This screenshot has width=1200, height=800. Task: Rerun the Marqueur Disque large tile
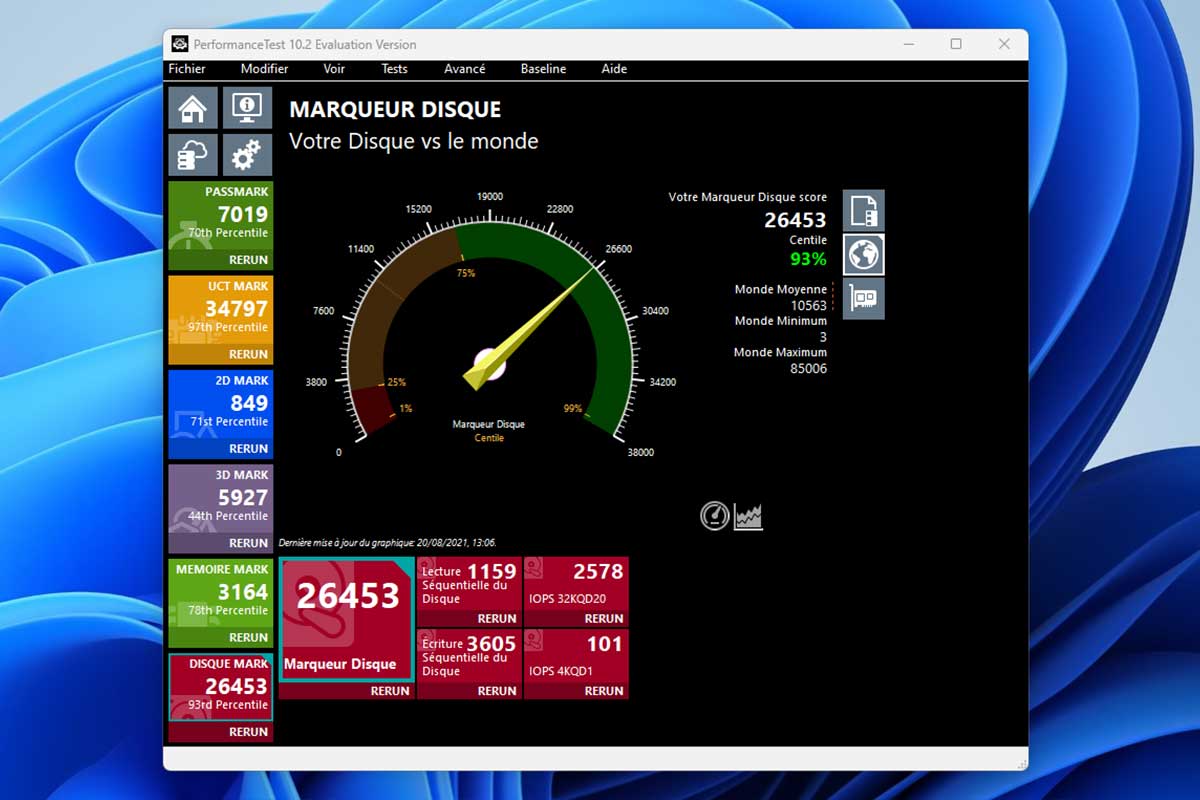[x=390, y=691]
